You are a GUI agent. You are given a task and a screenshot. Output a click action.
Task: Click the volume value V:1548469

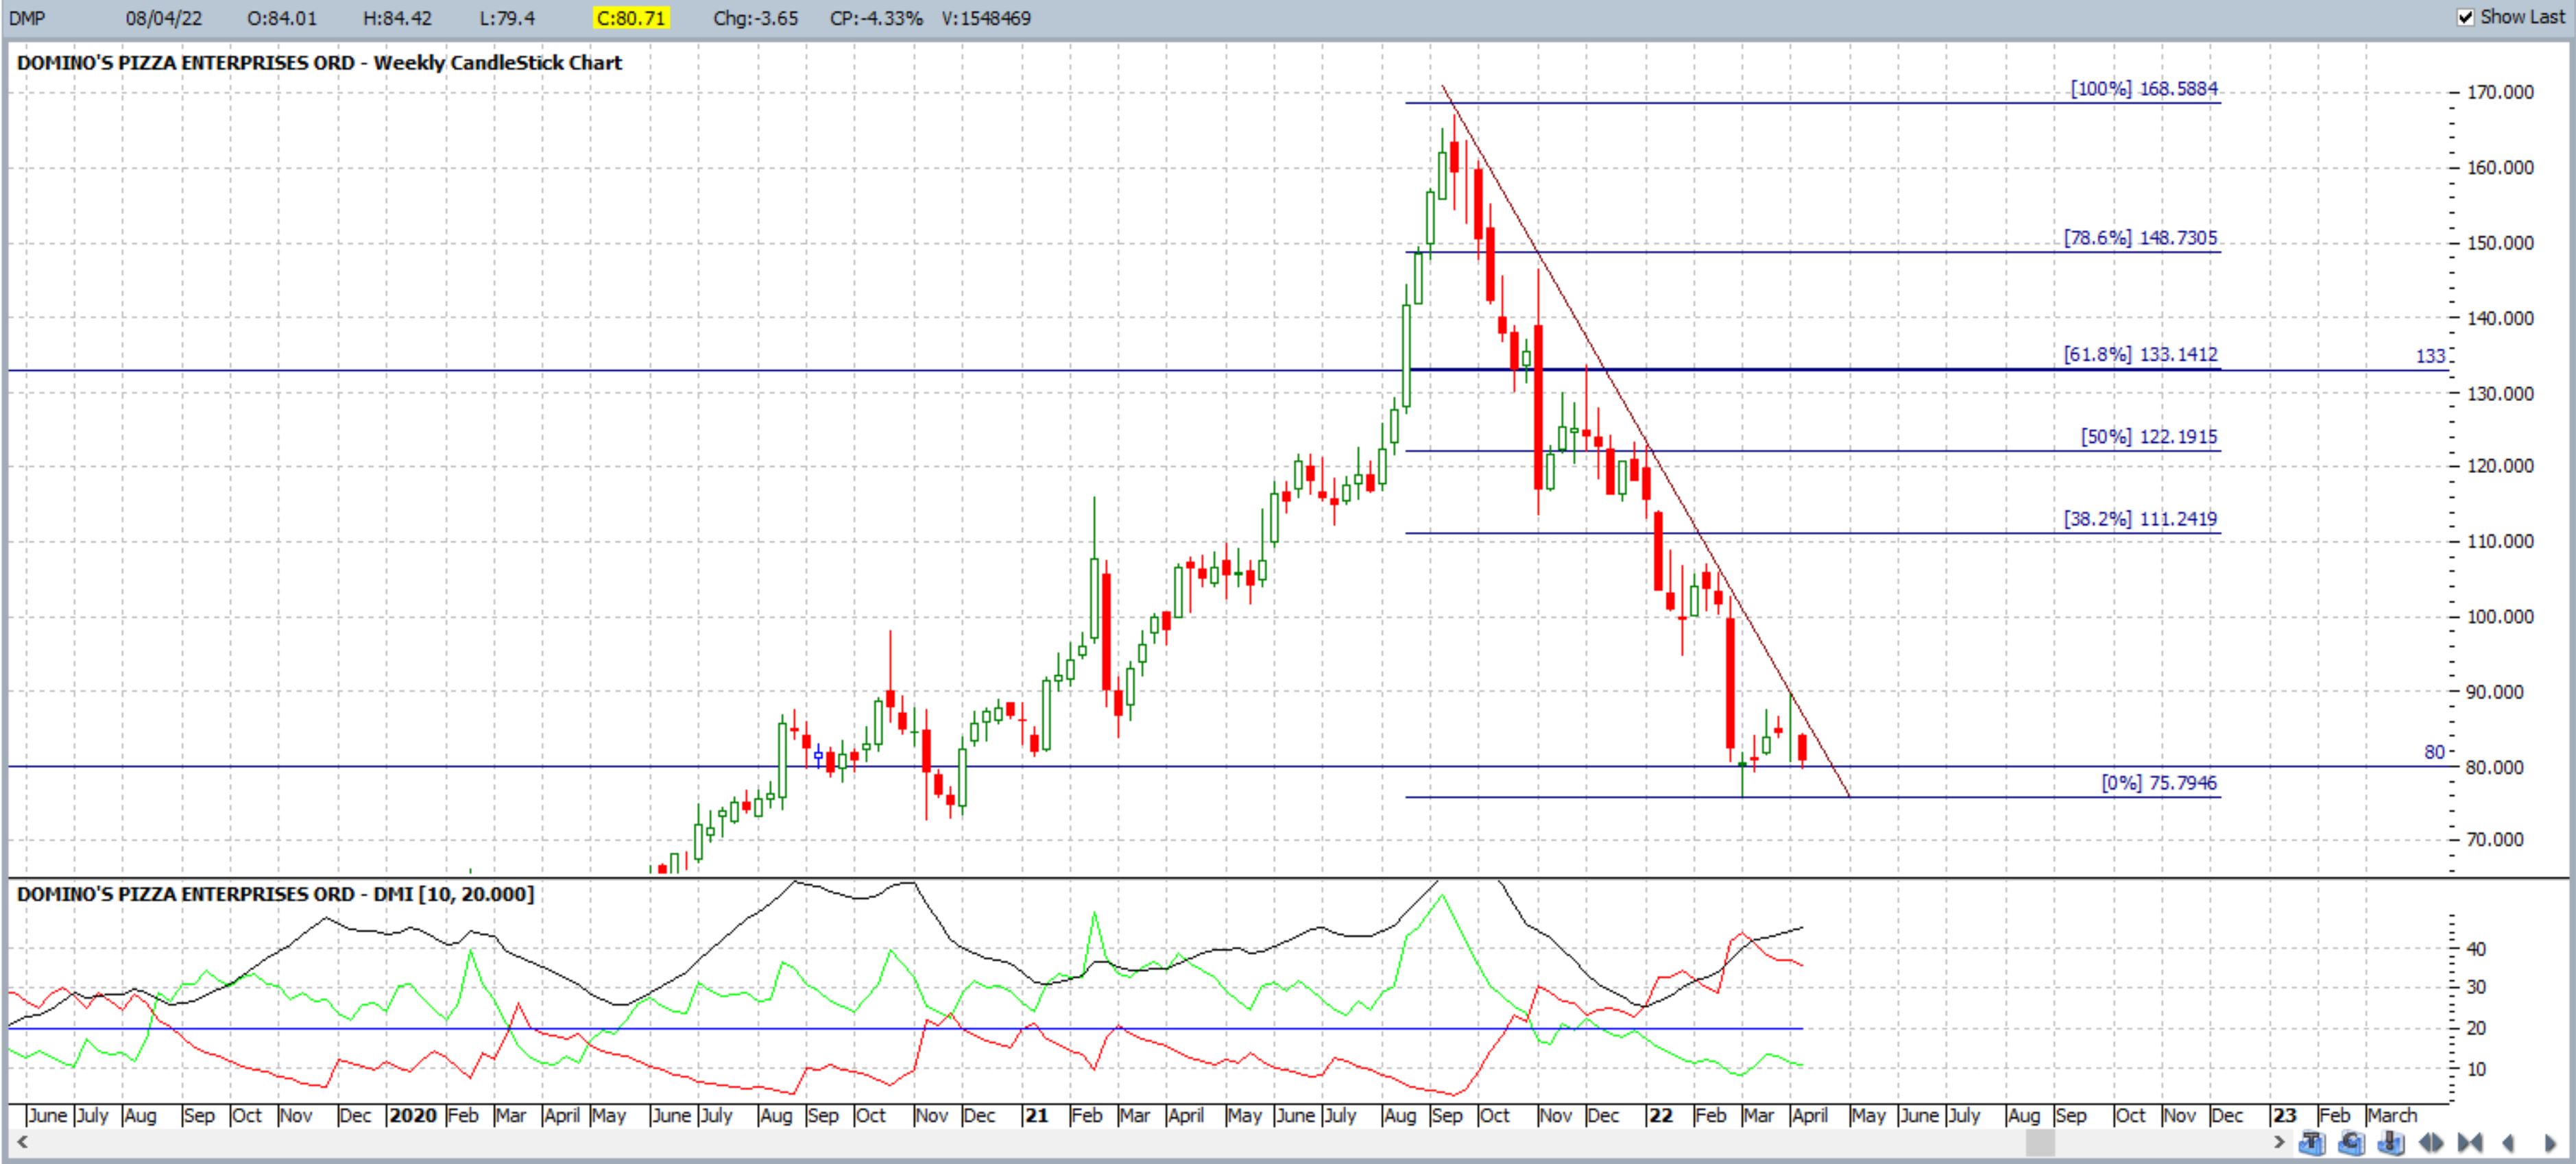(x=986, y=18)
